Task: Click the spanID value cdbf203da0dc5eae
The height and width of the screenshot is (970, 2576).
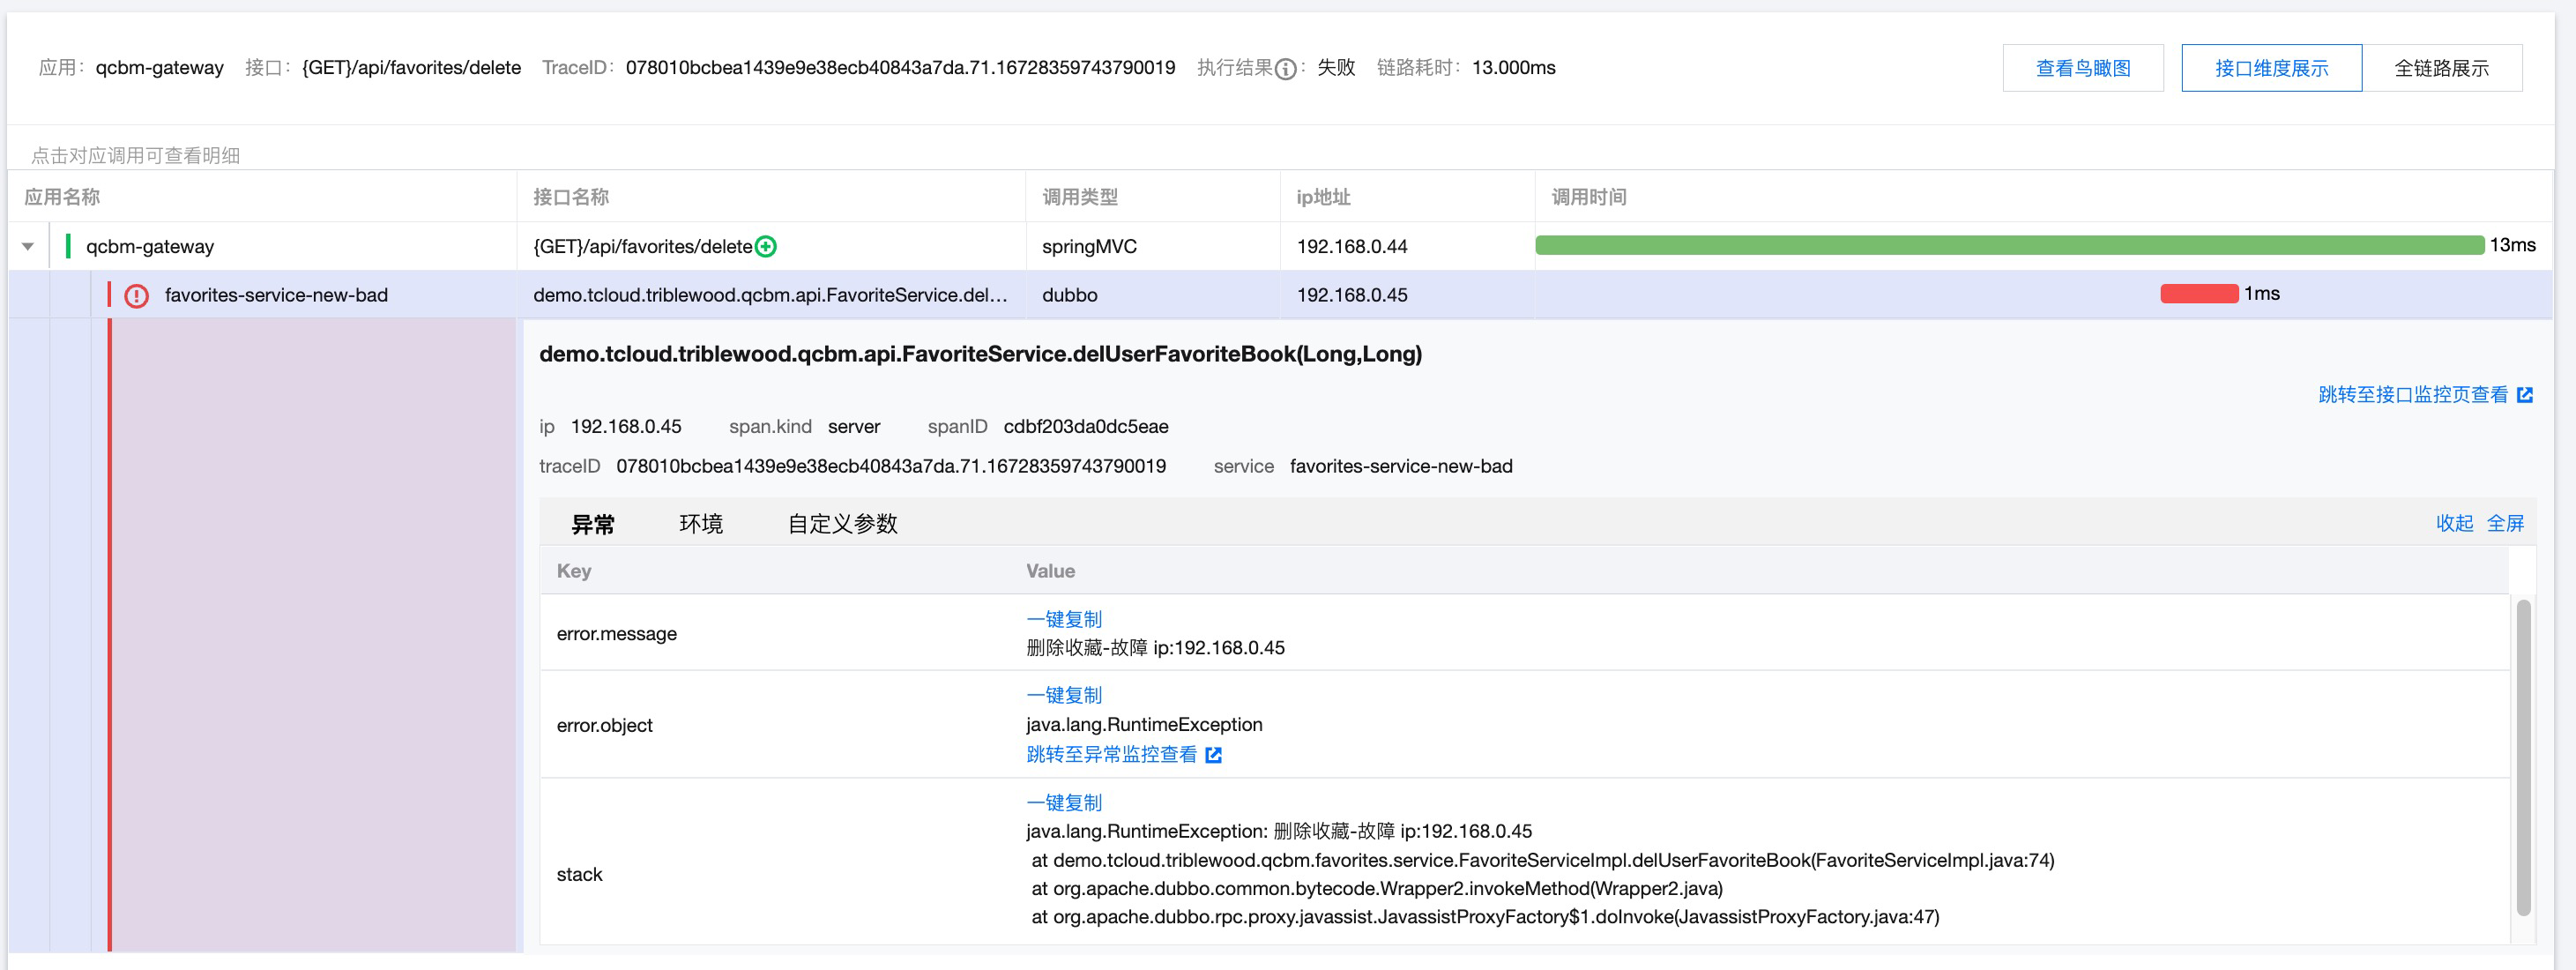Action: coord(1085,426)
